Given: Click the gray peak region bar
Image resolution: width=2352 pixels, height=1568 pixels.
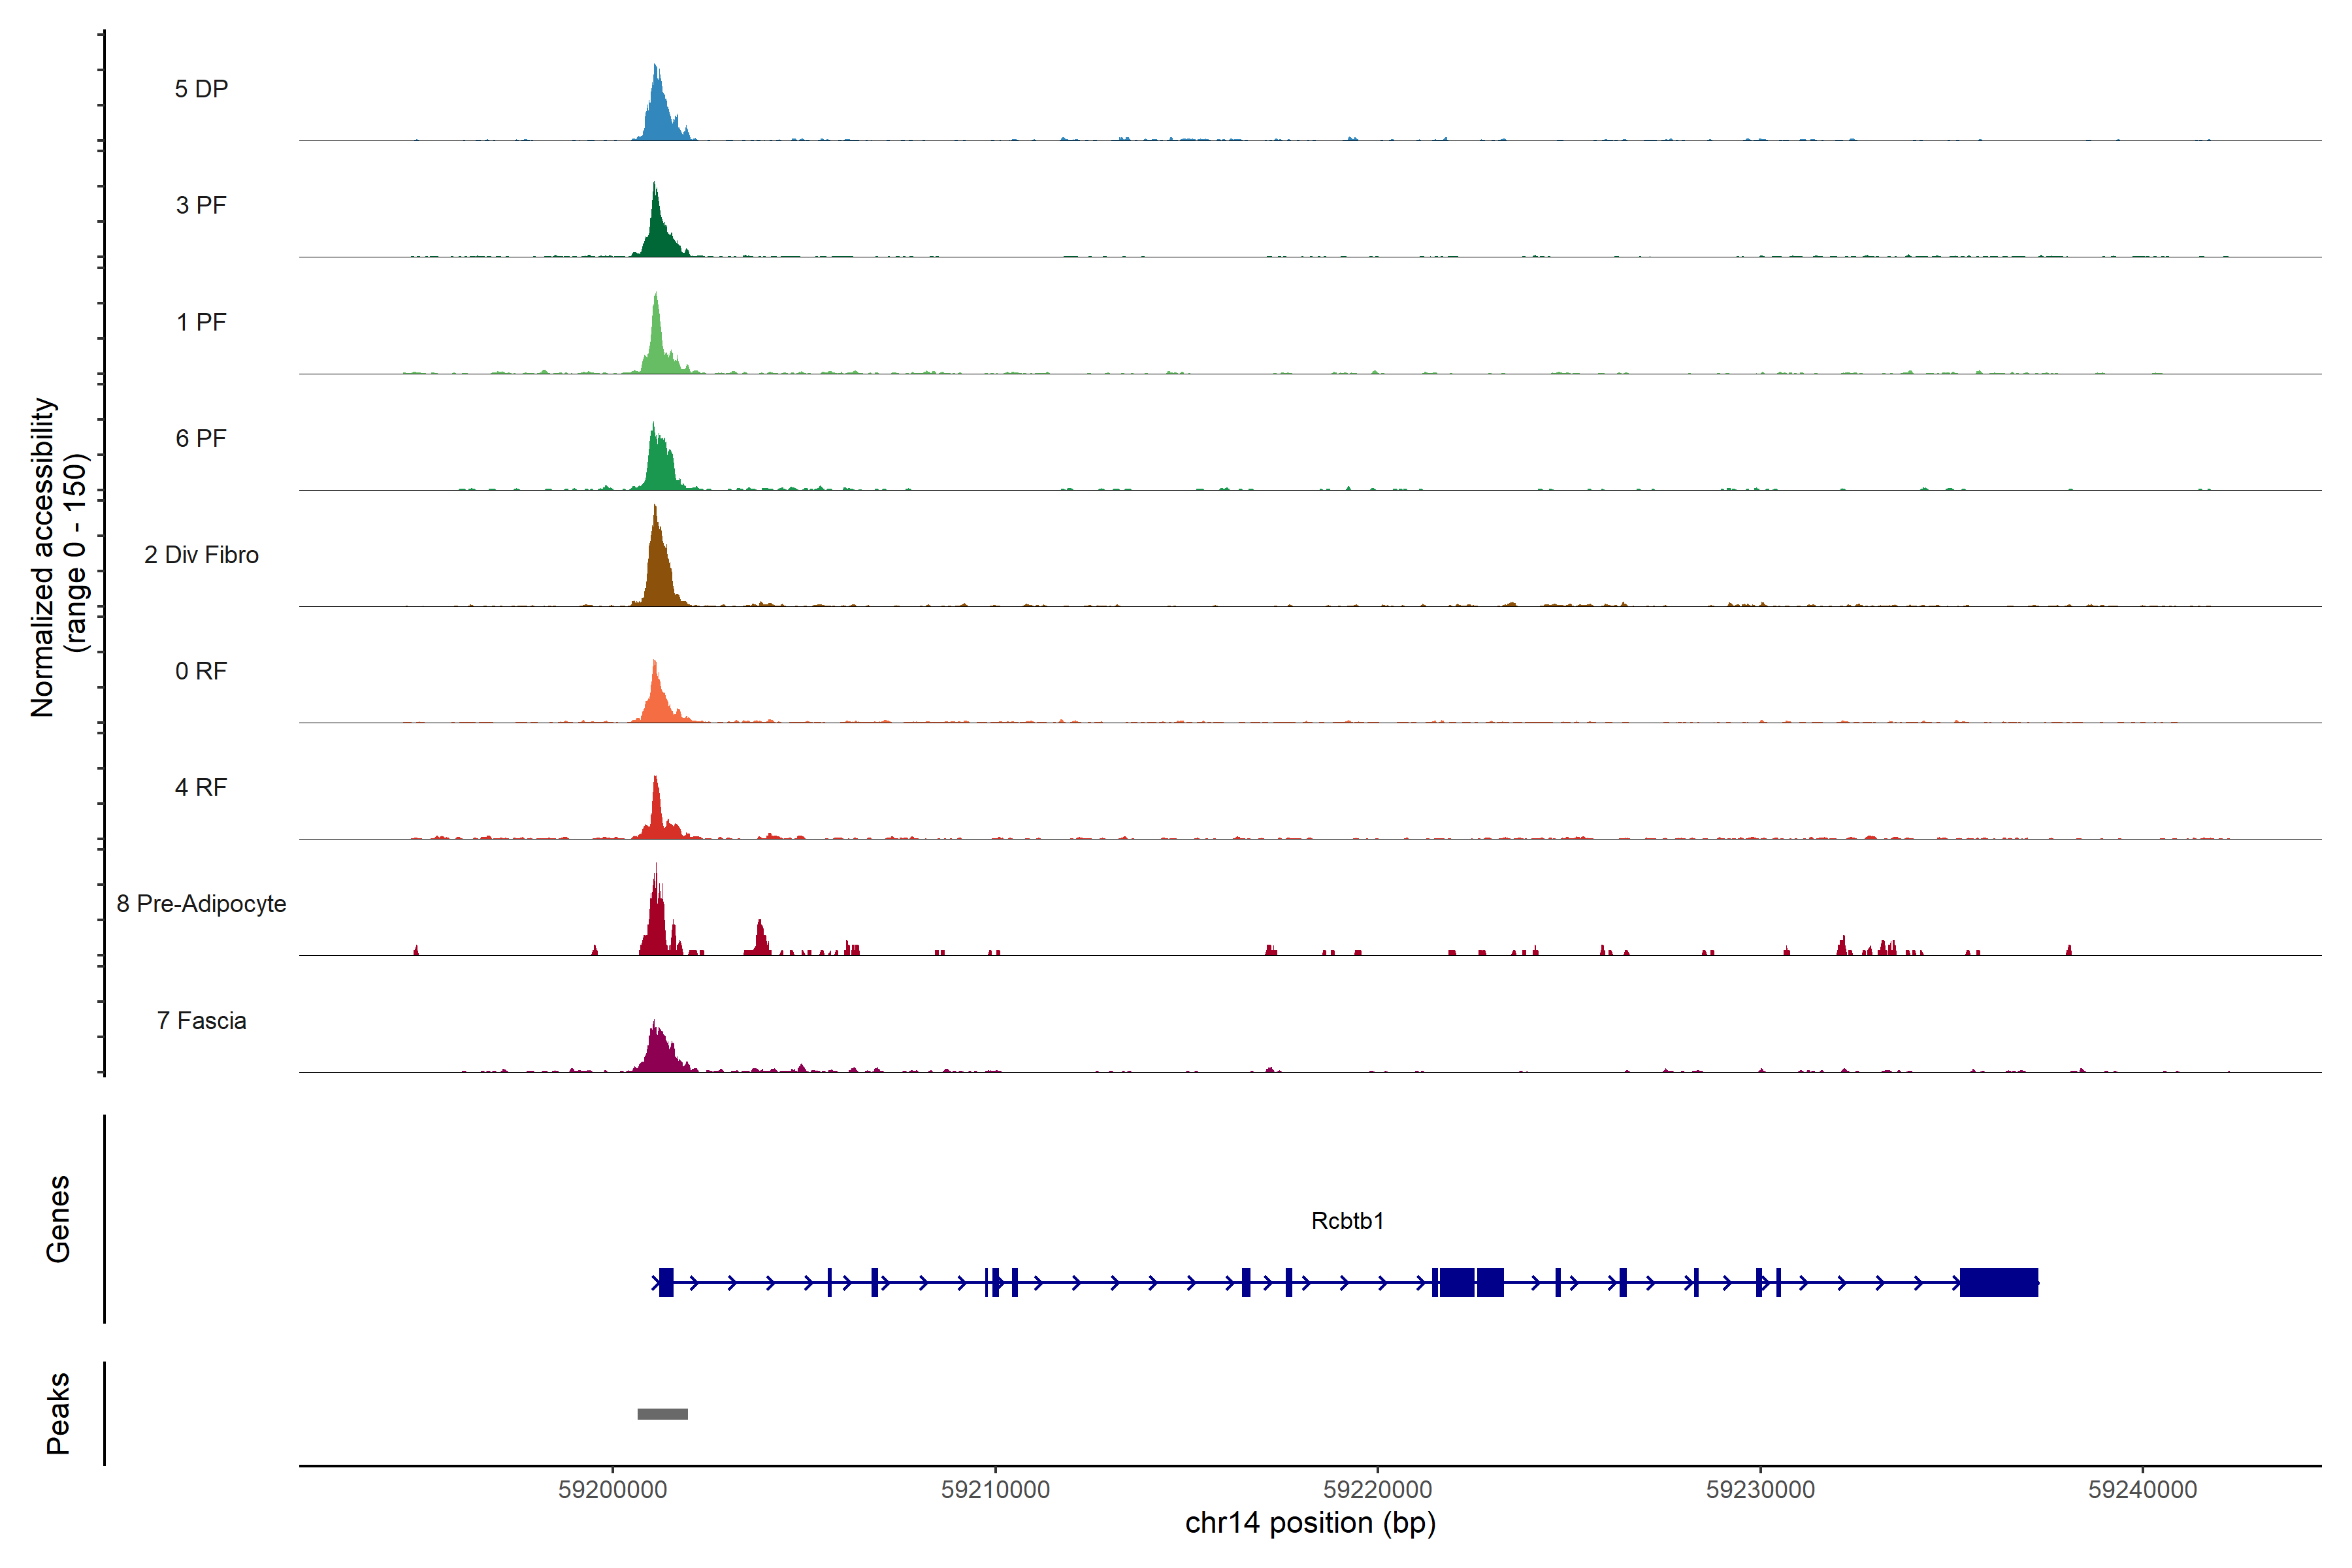Looking at the screenshot, I should (662, 1414).
